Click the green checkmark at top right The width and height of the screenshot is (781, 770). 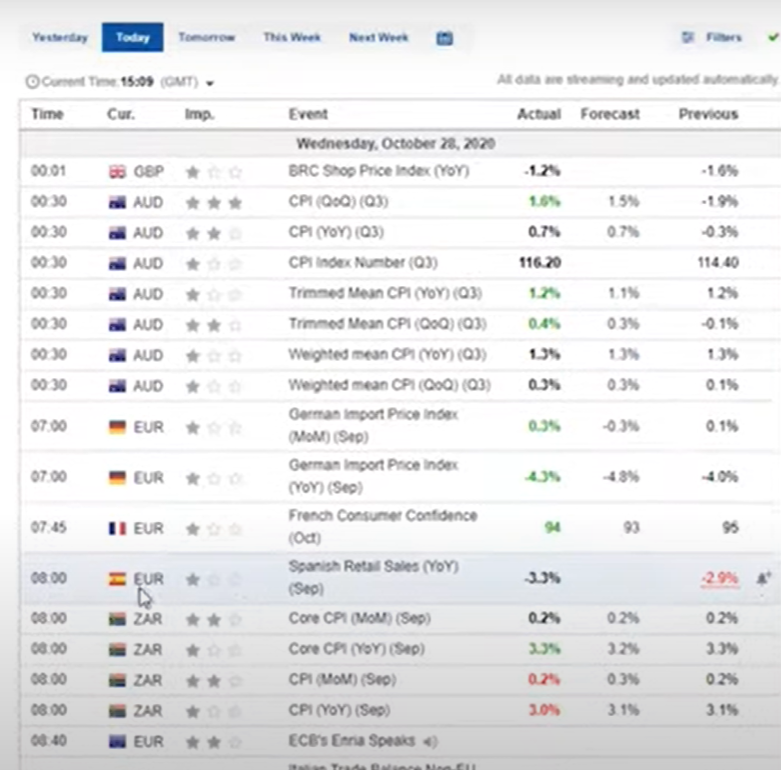[772, 38]
